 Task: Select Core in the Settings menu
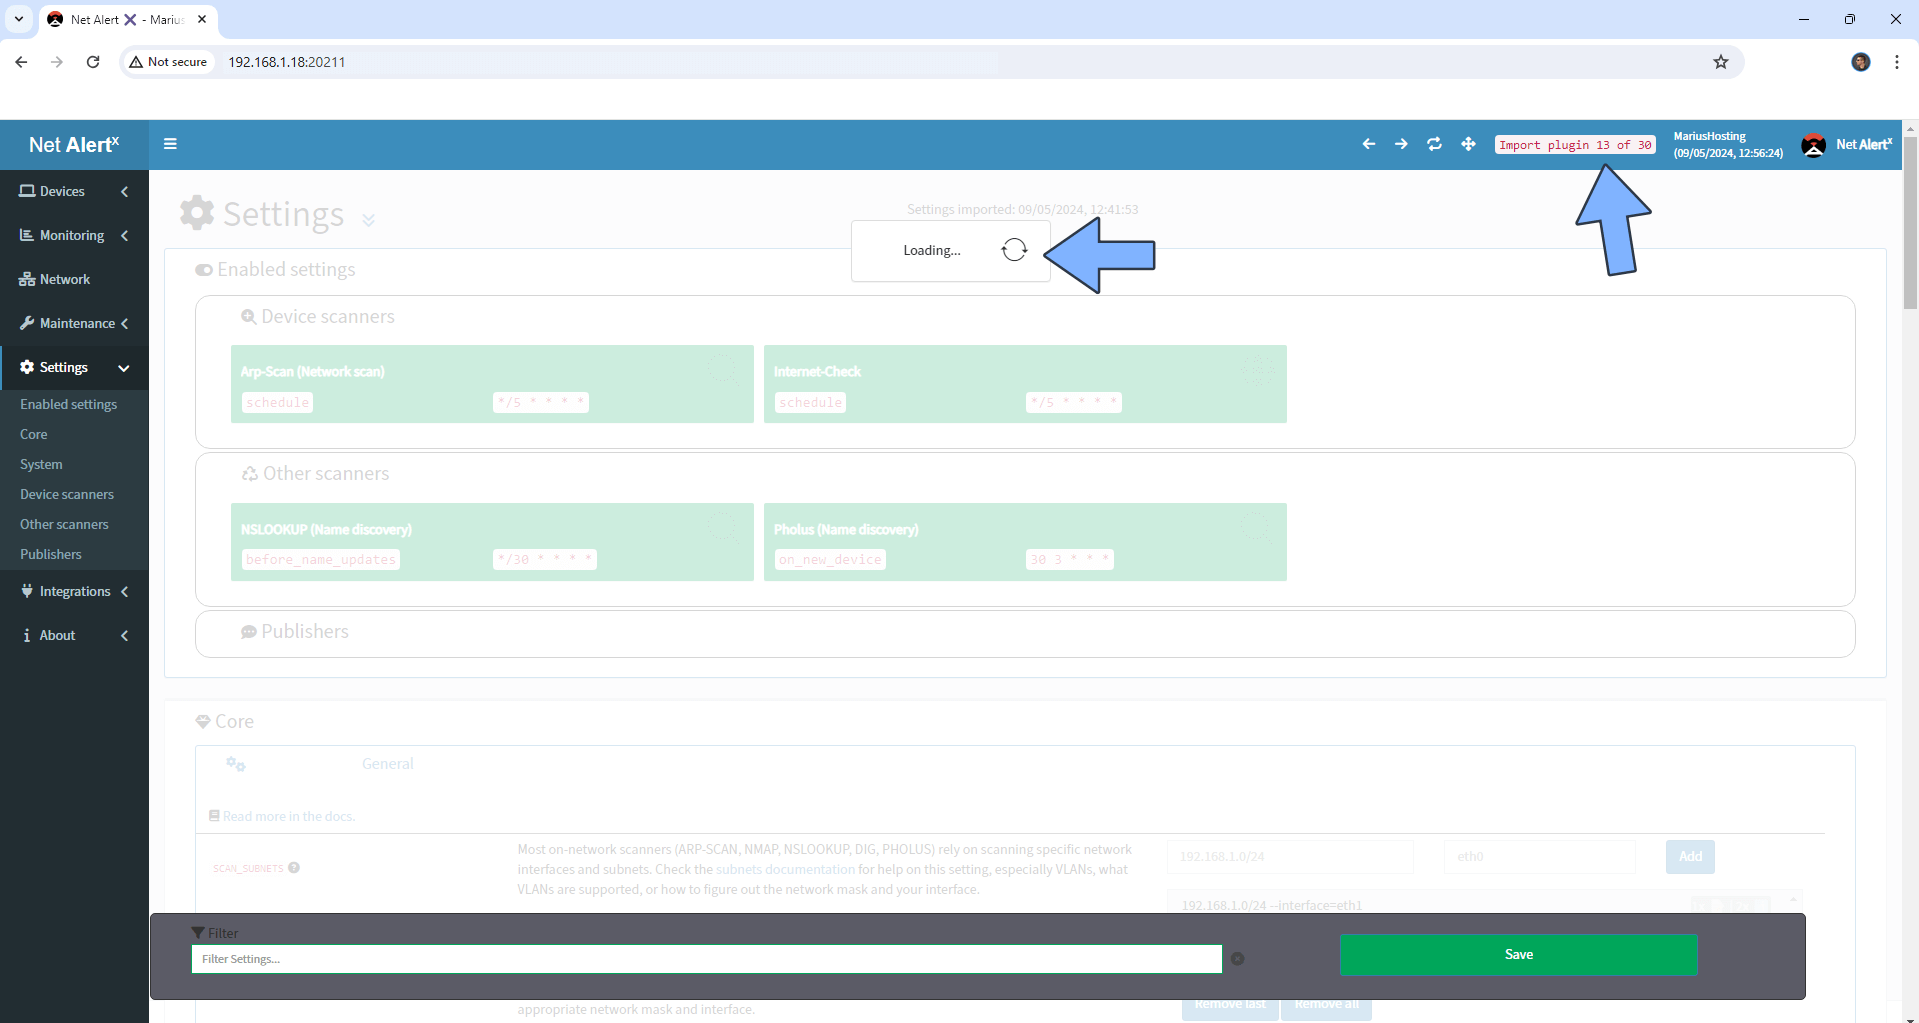tap(33, 434)
